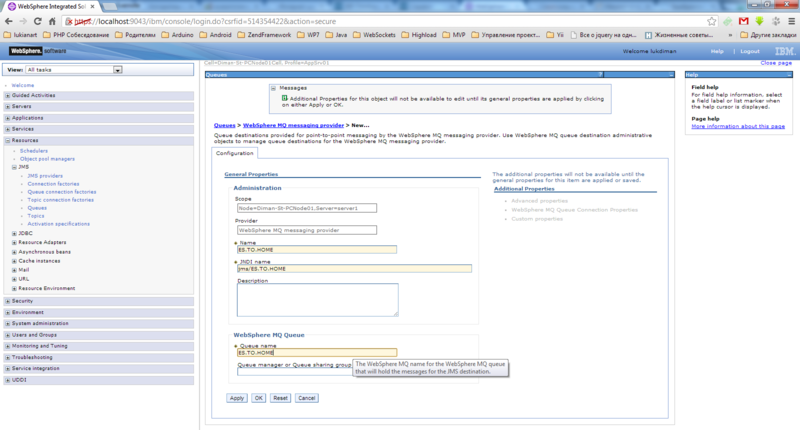Image resolution: width=800 pixels, height=430 pixels.
Task: Open the Topics link under JMS
Action: click(36, 216)
